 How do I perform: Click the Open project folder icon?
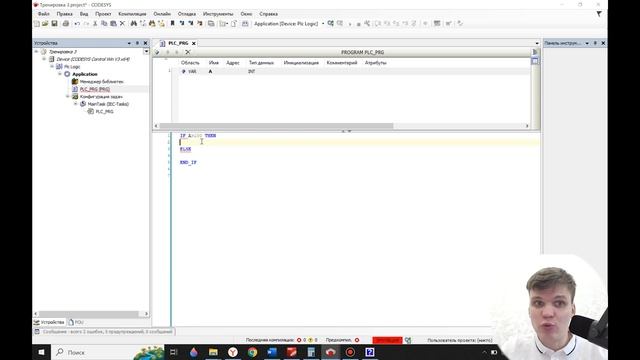[45, 24]
